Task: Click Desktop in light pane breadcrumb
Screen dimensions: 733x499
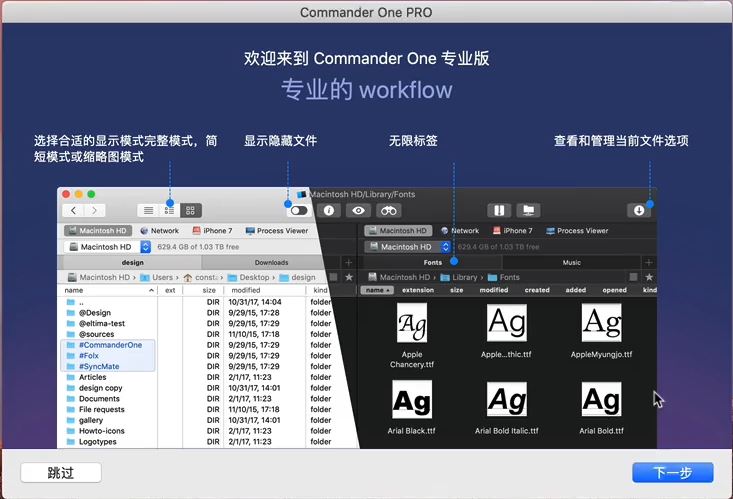Action: click(x=248, y=277)
